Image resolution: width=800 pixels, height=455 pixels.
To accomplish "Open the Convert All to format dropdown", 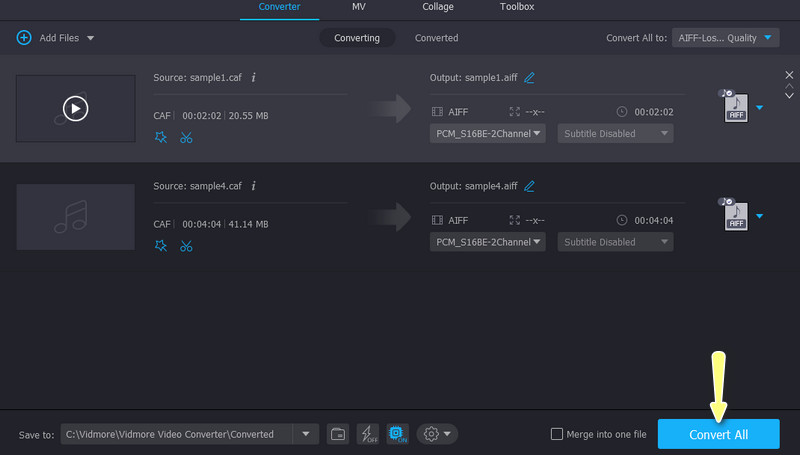I will click(x=725, y=38).
